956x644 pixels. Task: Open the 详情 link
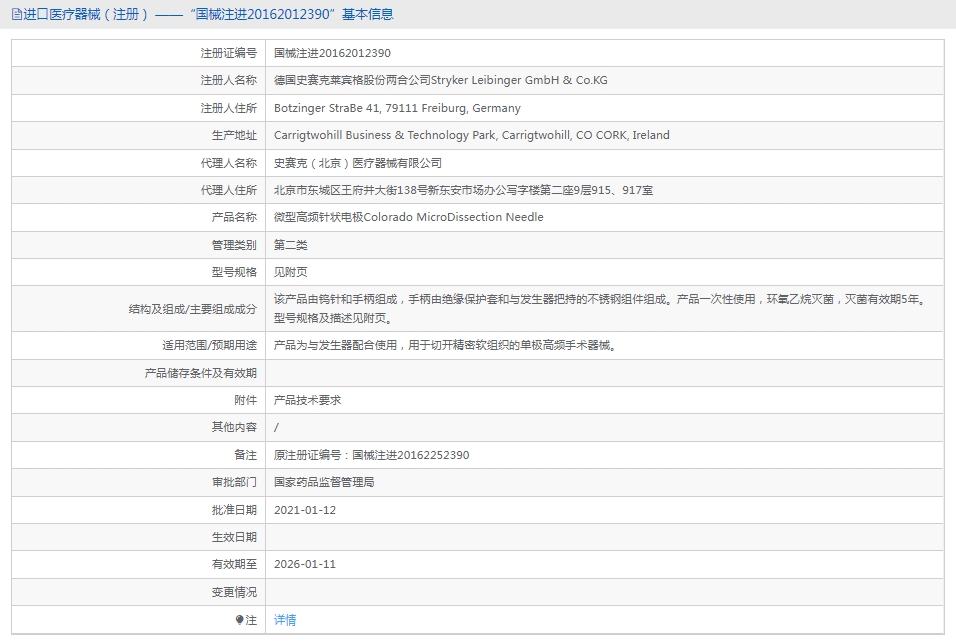click(285, 620)
